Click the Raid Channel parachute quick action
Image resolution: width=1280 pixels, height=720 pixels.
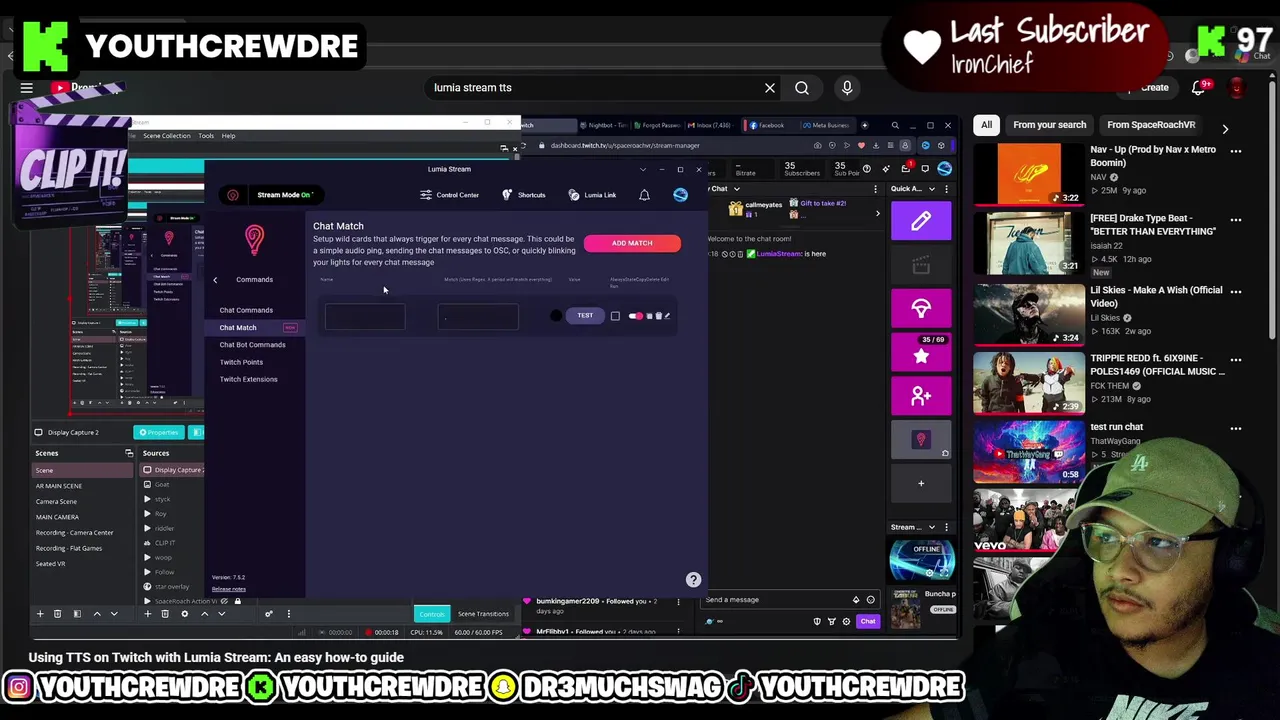pyautogui.click(x=921, y=309)
